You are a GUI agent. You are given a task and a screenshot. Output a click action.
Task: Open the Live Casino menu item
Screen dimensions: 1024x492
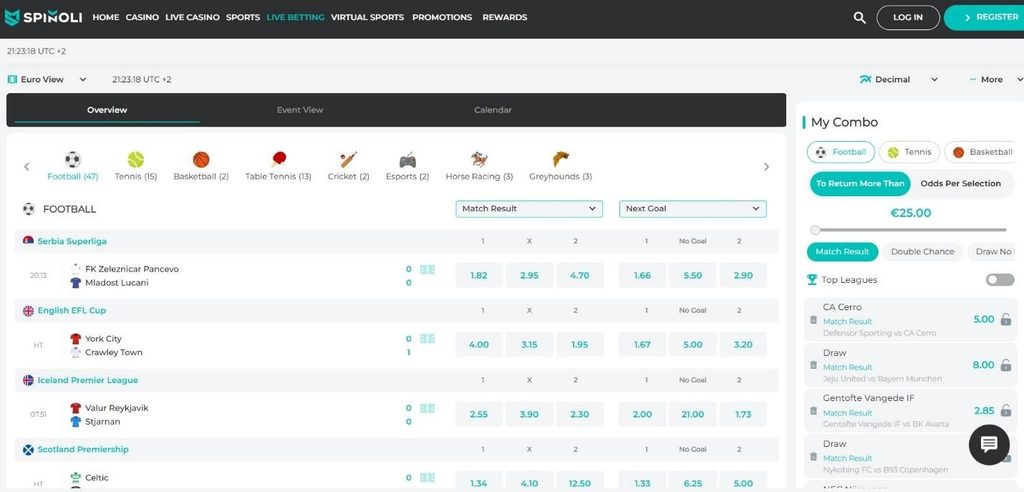(192, 18)
